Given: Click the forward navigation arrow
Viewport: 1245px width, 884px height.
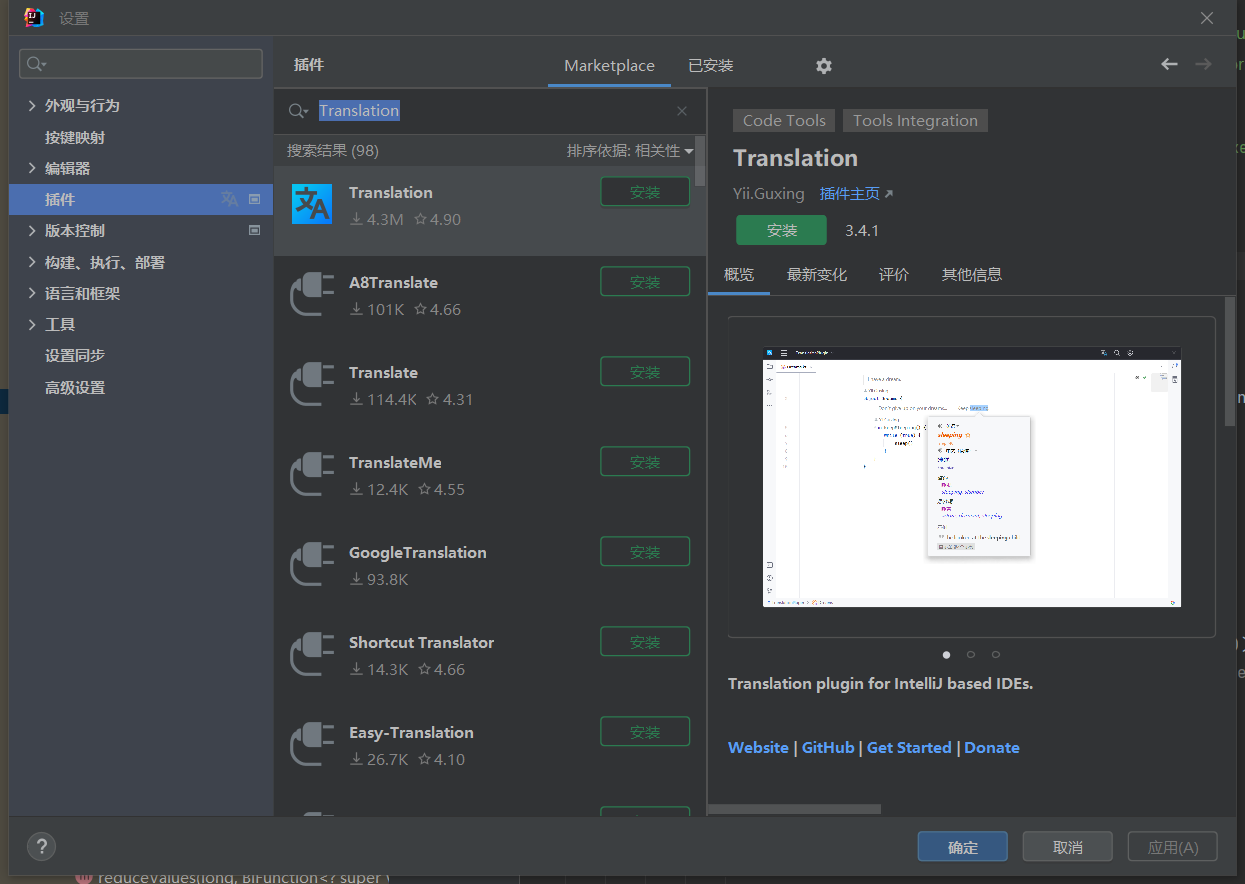Looking at the screenshot, I should pos(1203,64).
